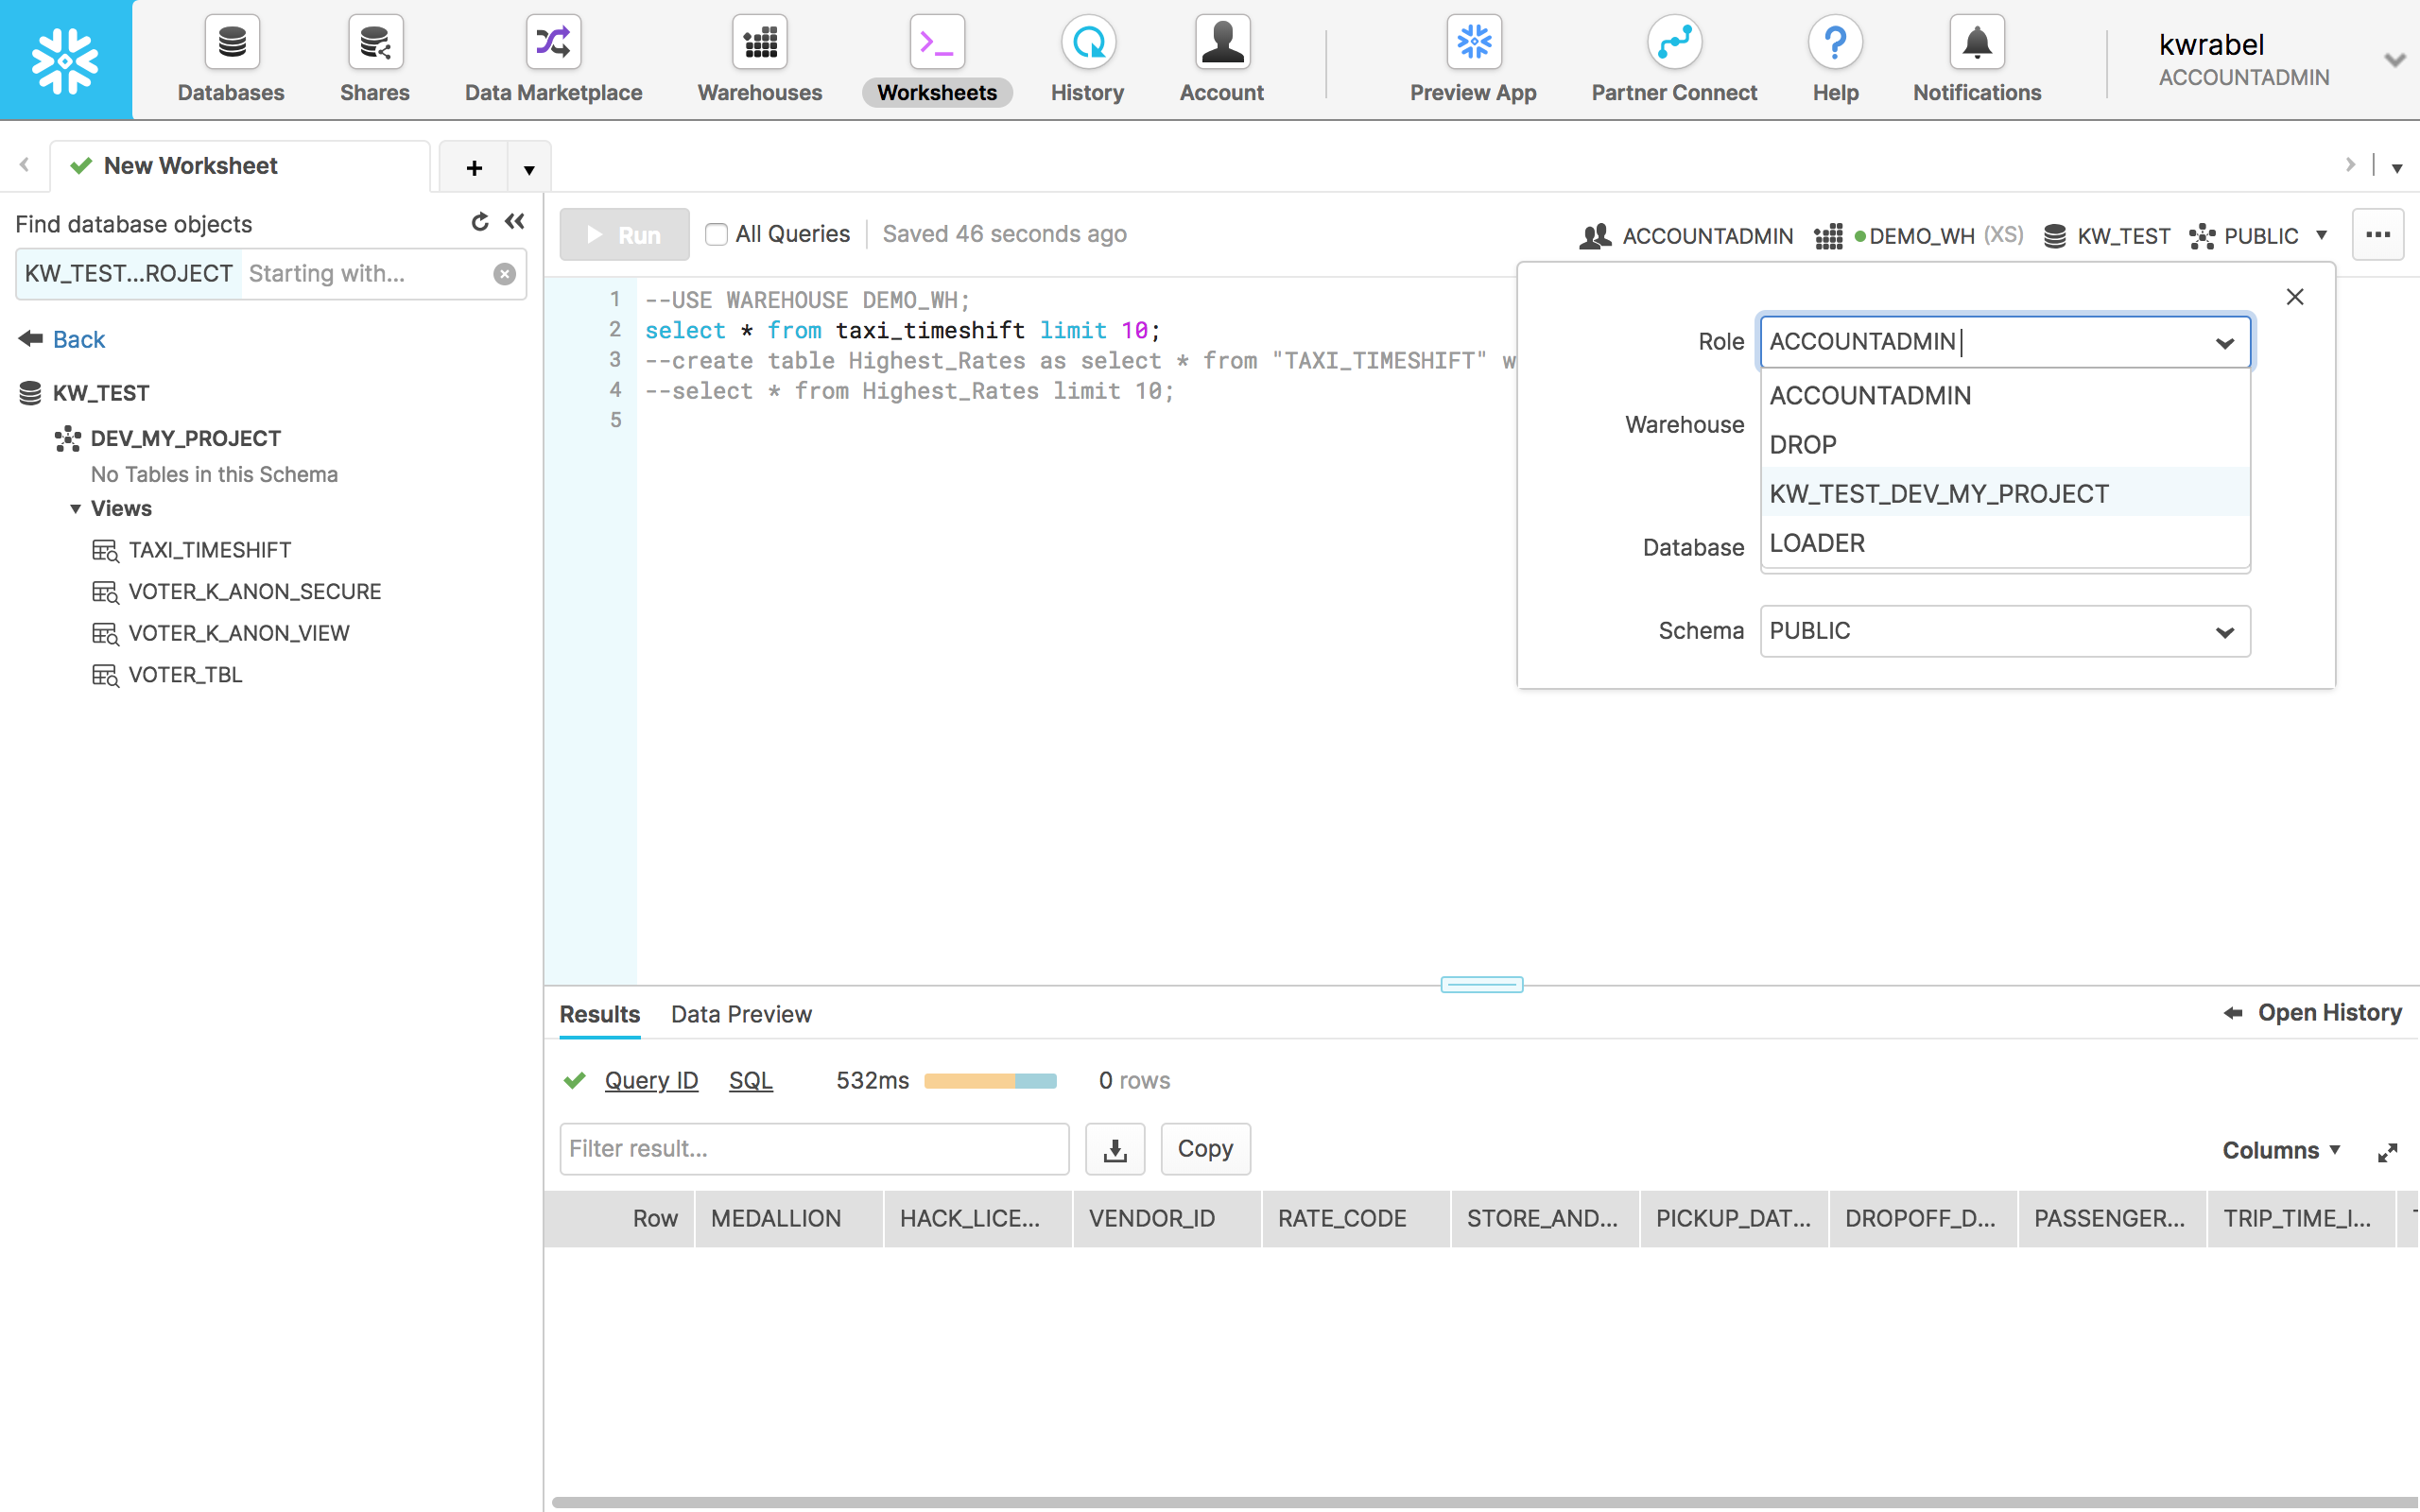
Task: Open the Warehouses page
Action: [x=760, y=60]
